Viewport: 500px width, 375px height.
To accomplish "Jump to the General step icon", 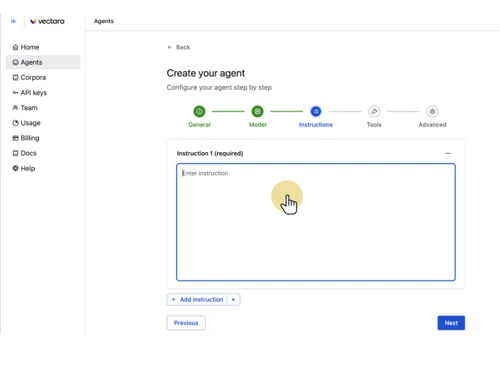I will tap(199, 111).
